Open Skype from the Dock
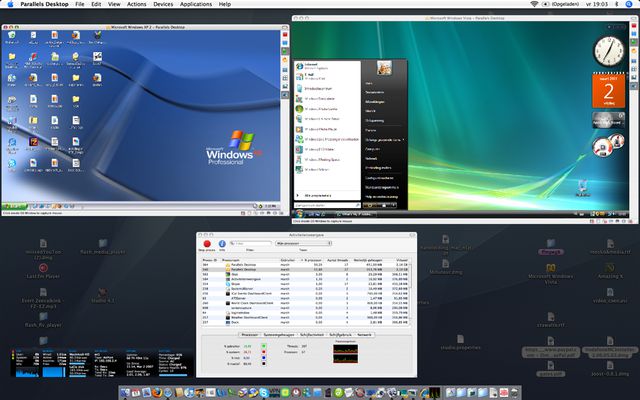The height and width of the screenshot is (400, 640). coord(264,393)
